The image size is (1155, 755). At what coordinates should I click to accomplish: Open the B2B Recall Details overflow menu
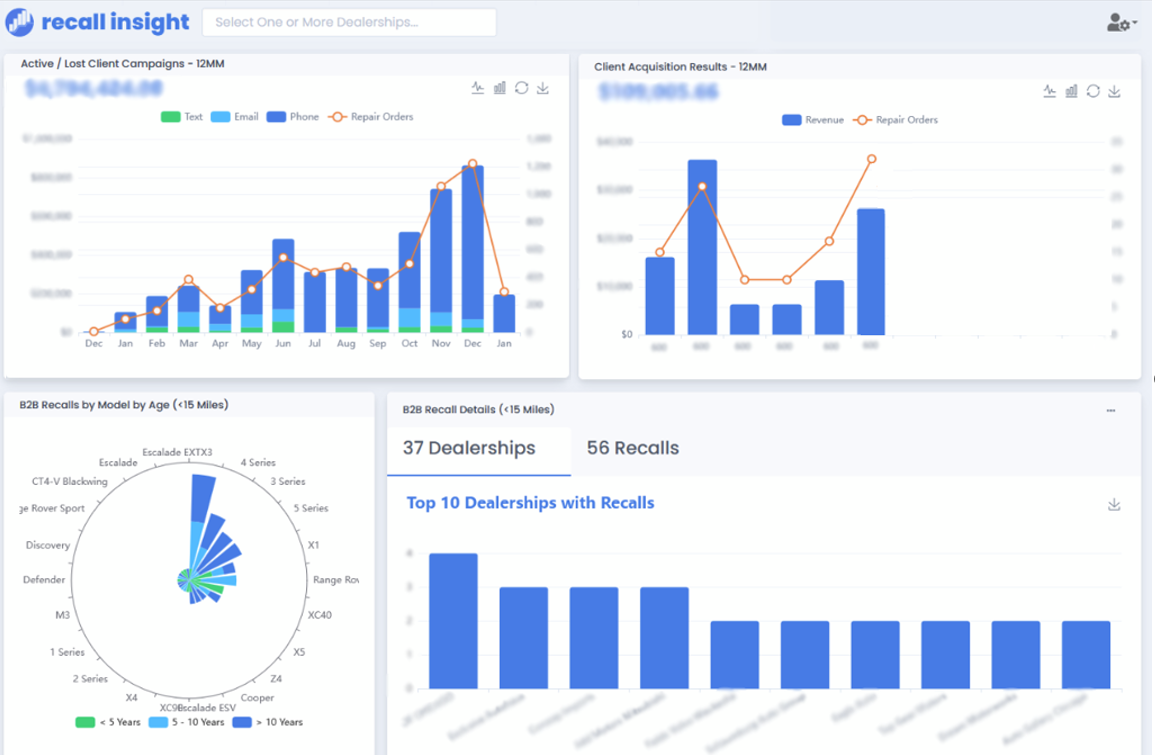click(x=1110, y=409)
